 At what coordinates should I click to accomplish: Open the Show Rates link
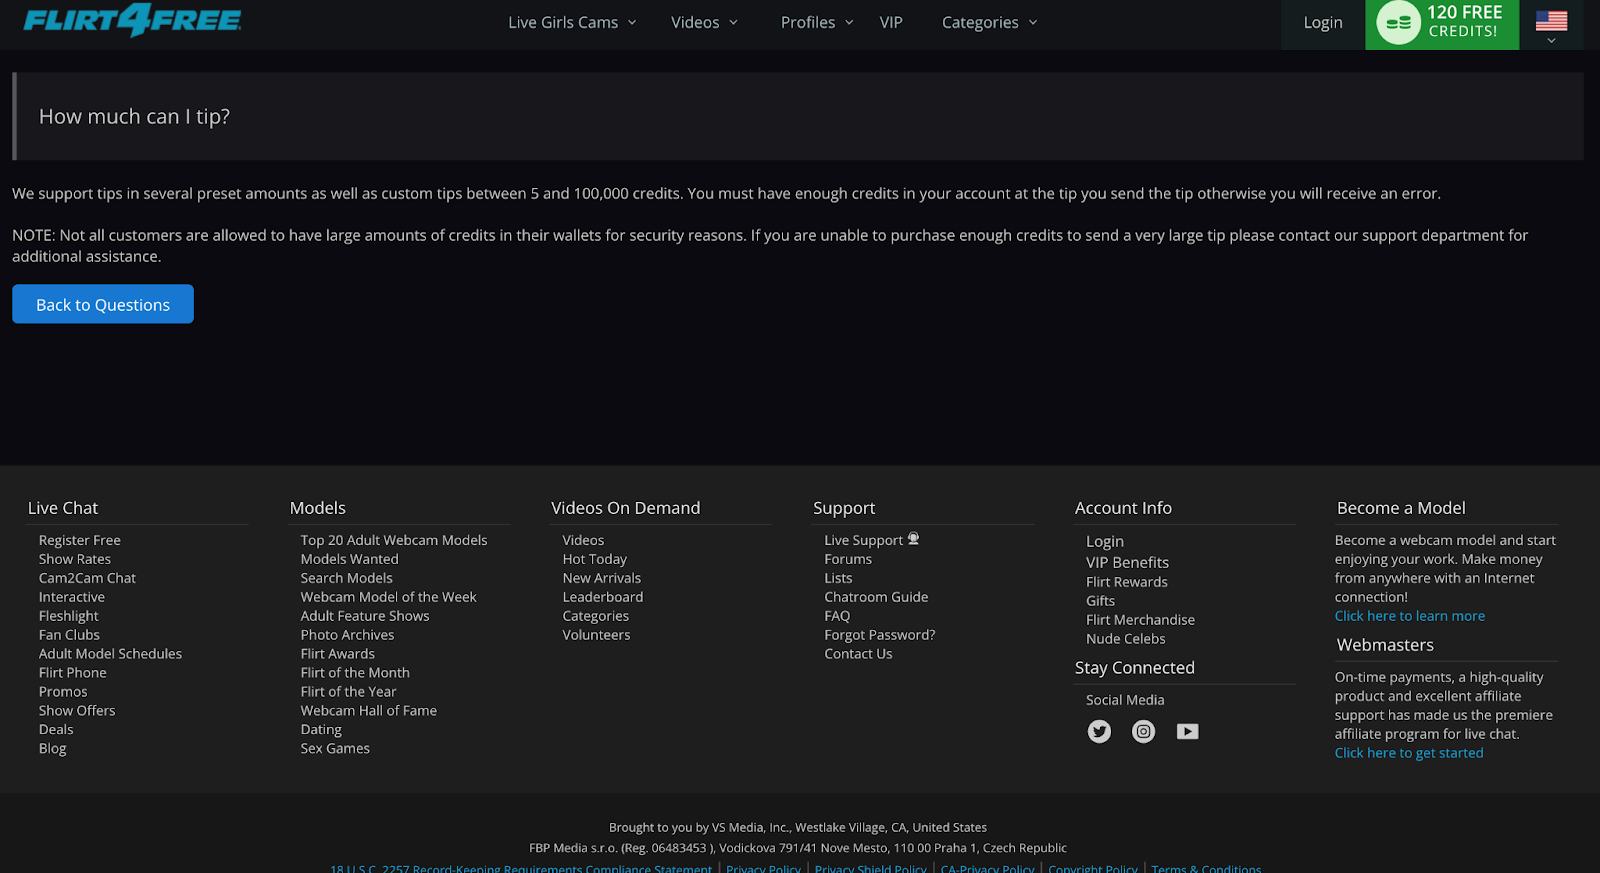point(75,559)
